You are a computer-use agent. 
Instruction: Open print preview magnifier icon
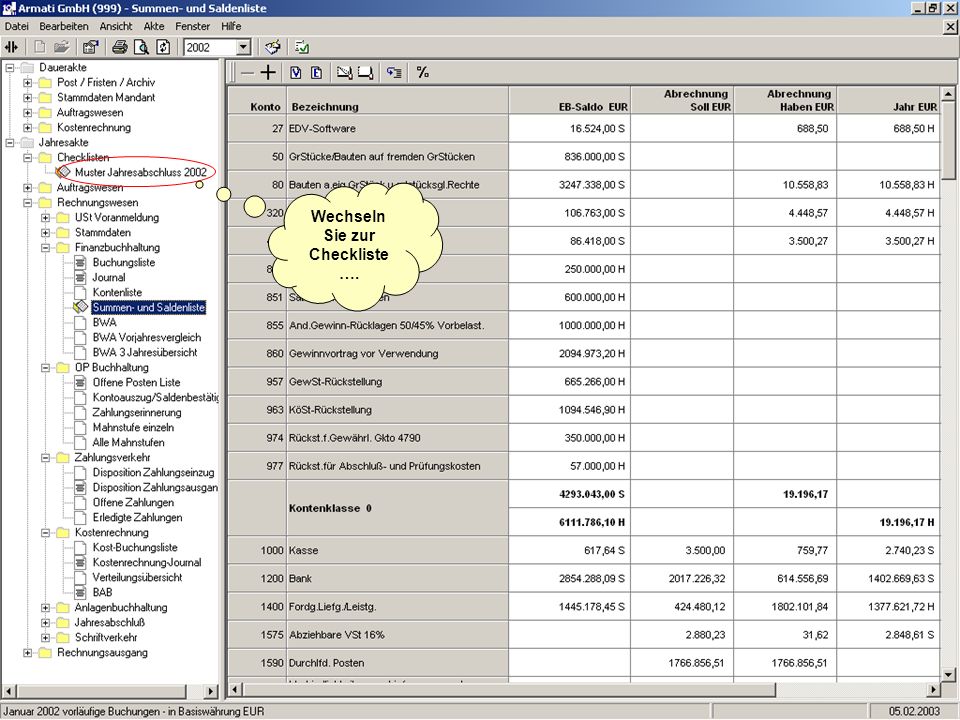pyautogui.click(x=141, y=47)
